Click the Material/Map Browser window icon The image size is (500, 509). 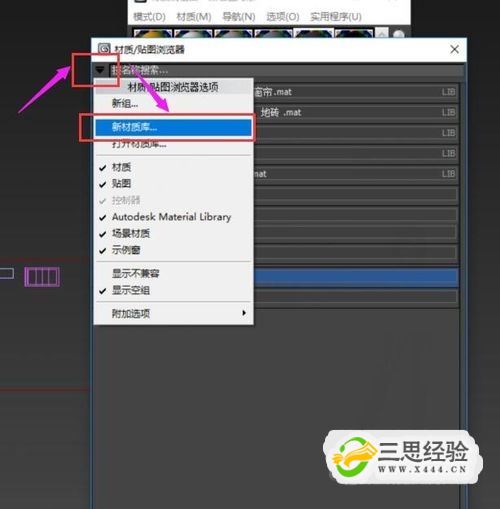pos(104,49)
